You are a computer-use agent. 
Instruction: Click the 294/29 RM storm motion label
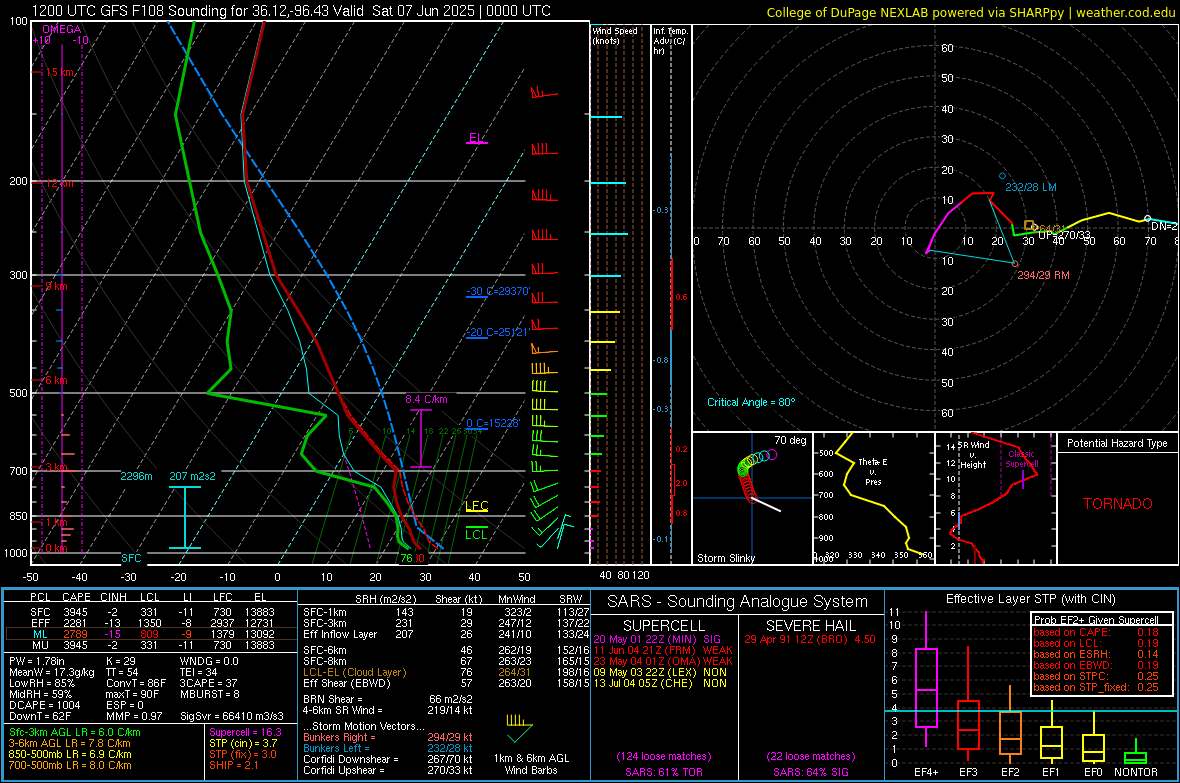click(x=1043, y=275)
